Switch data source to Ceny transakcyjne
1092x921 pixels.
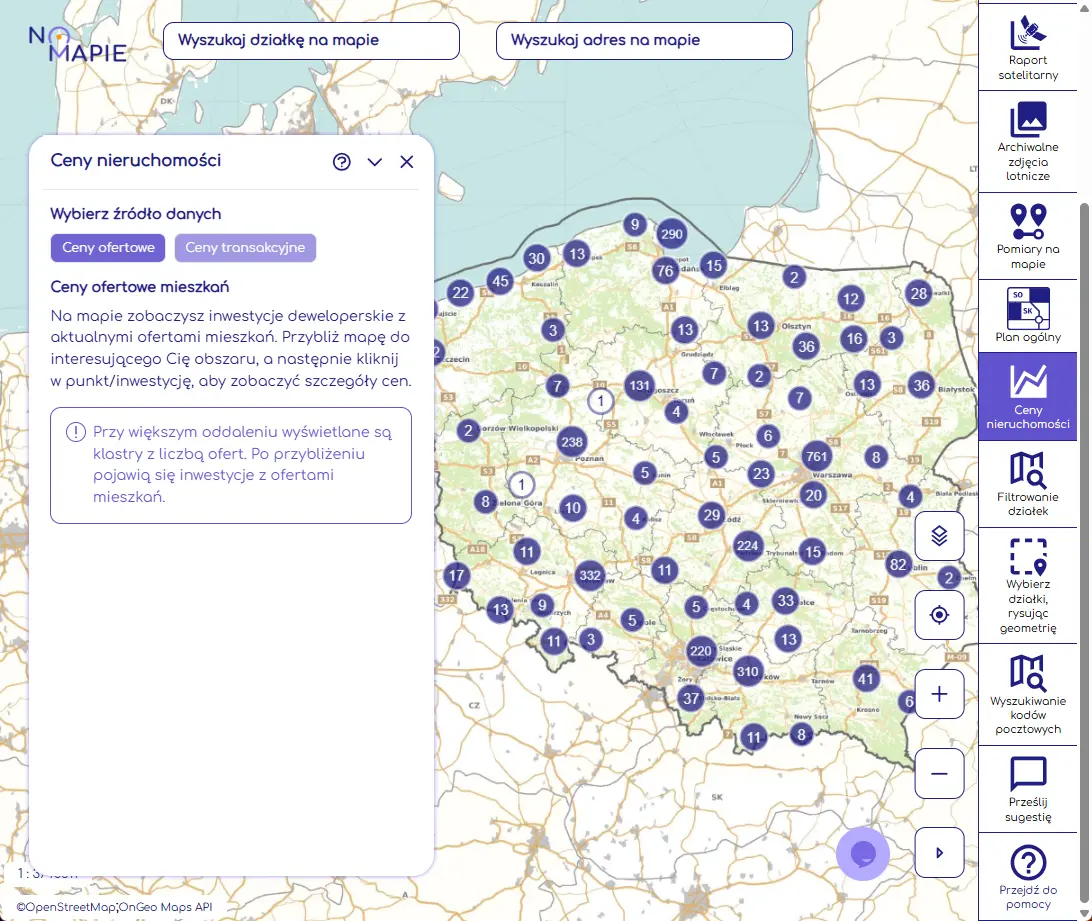coord(245,248)
